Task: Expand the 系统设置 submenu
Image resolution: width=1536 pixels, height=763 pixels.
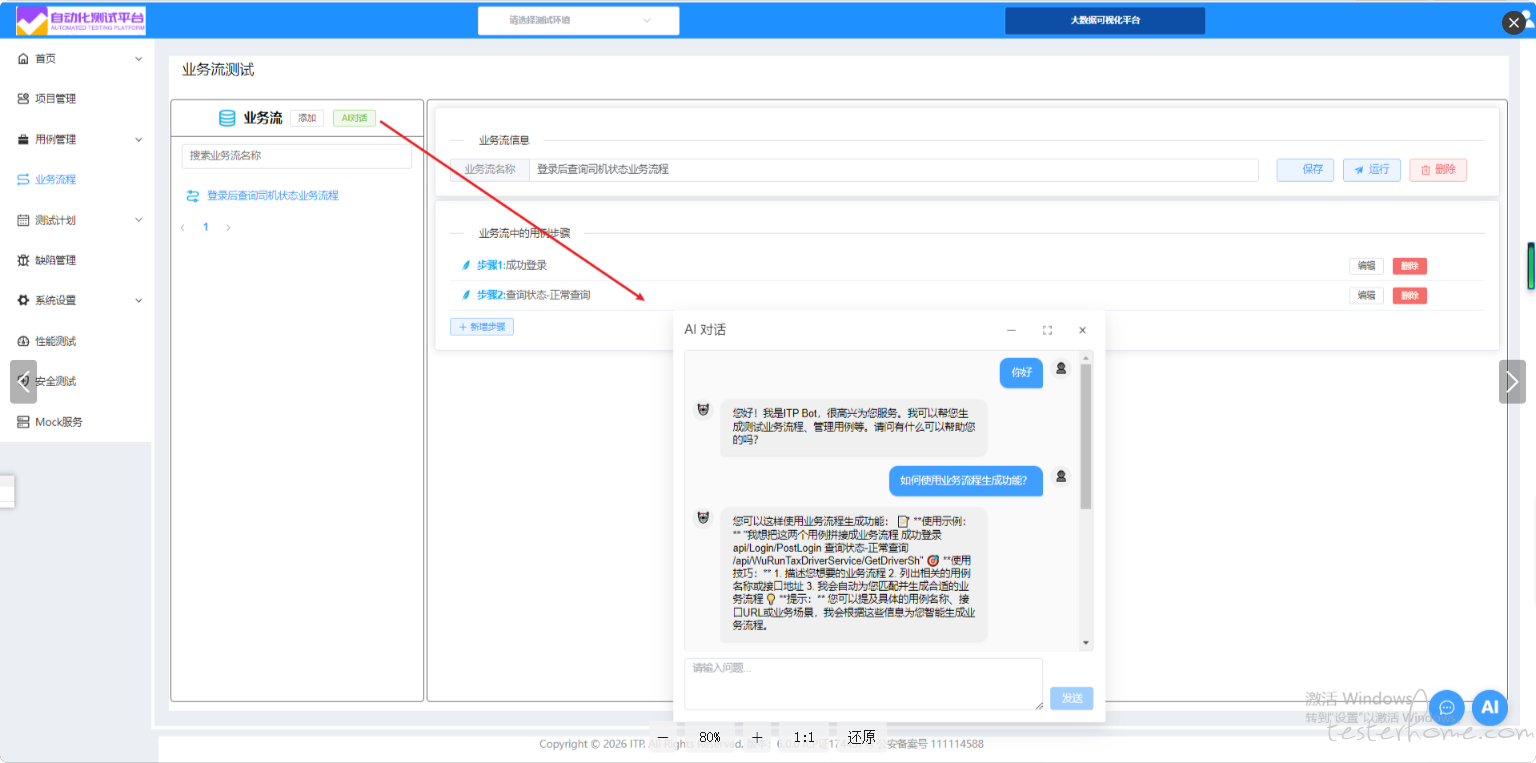Action: [x=138, y=300]
